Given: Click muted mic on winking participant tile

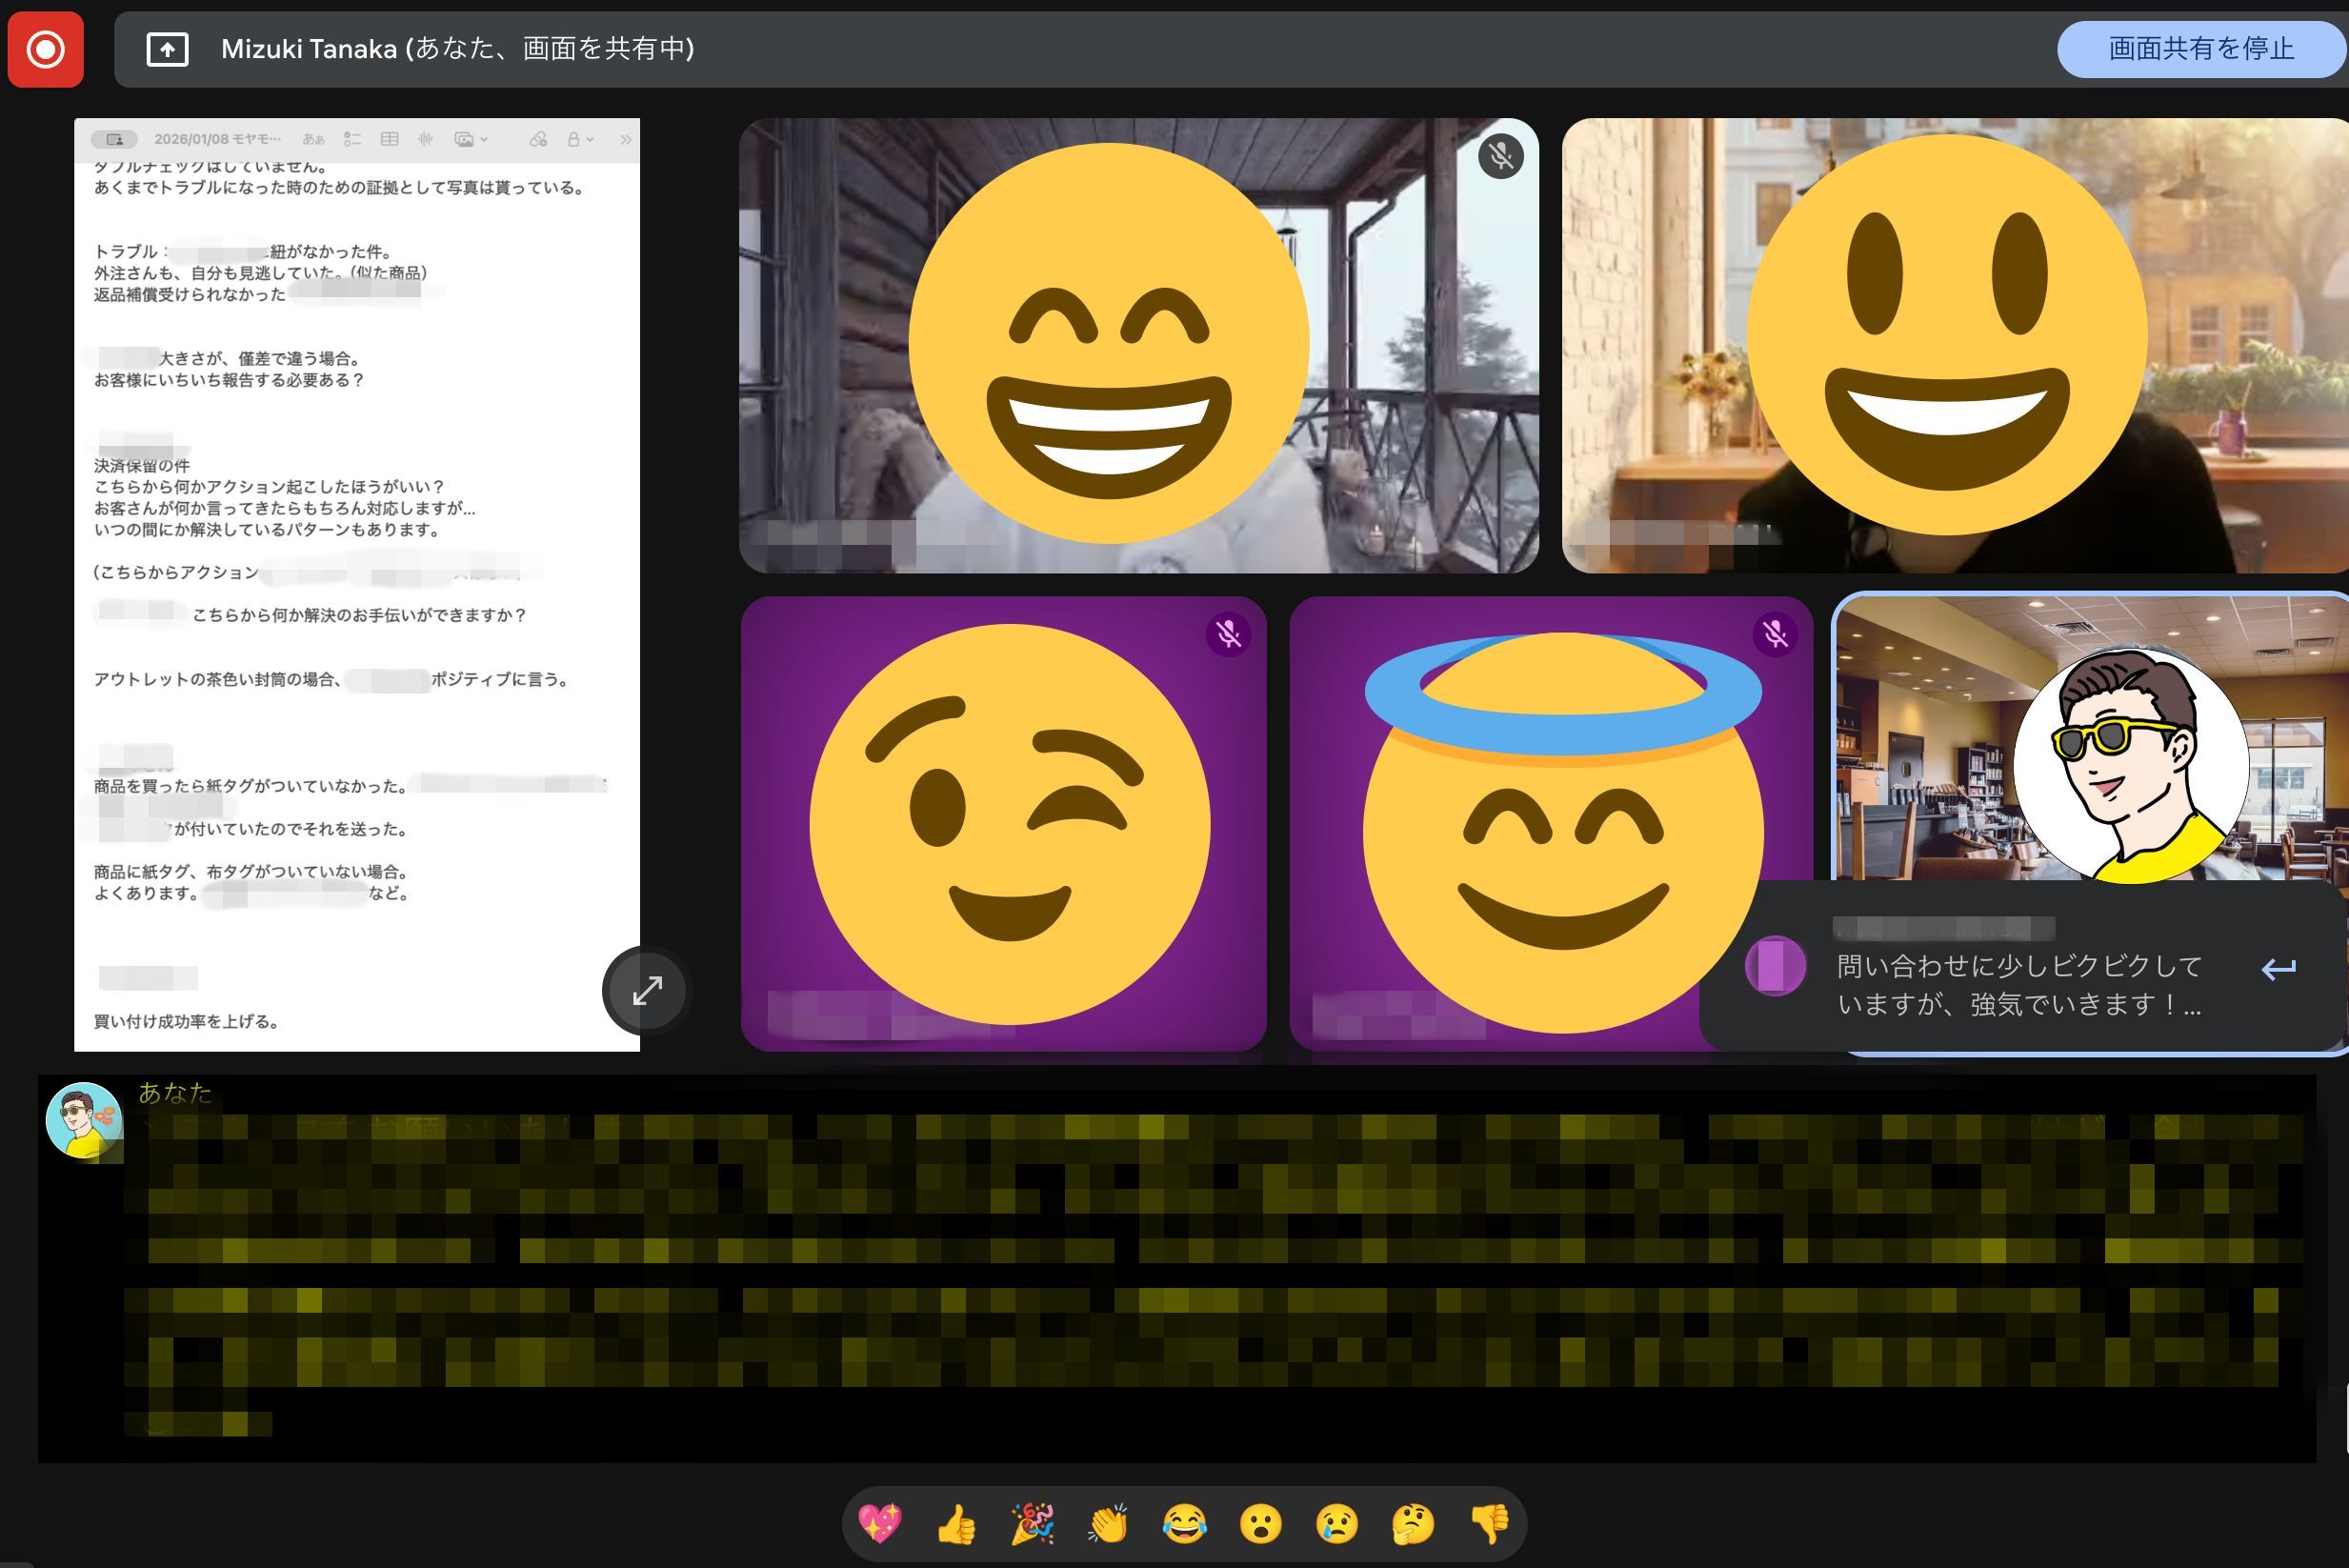Looking at the screenshot, I should tap(1229, 634).
